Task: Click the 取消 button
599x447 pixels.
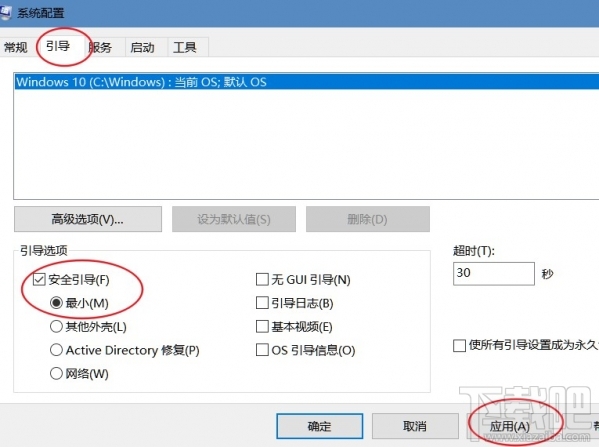Action: click(x=415, y=426)
